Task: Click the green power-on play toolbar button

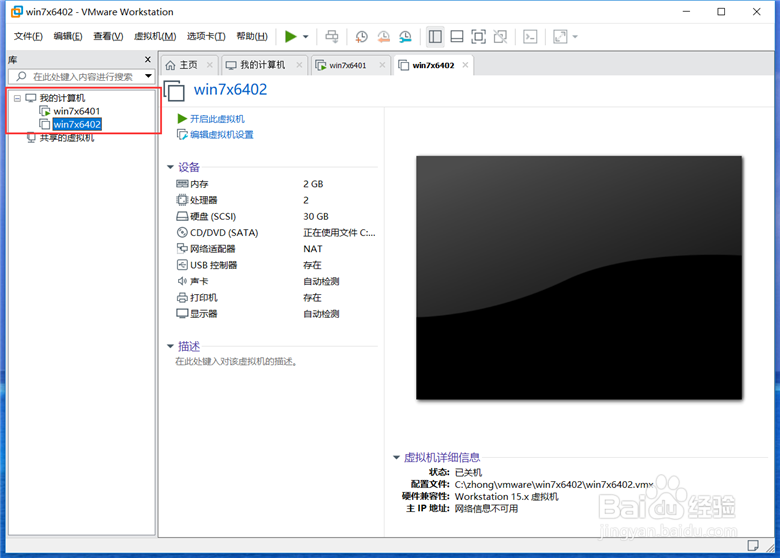Action: pyautogui.click(x=291, y=36)
